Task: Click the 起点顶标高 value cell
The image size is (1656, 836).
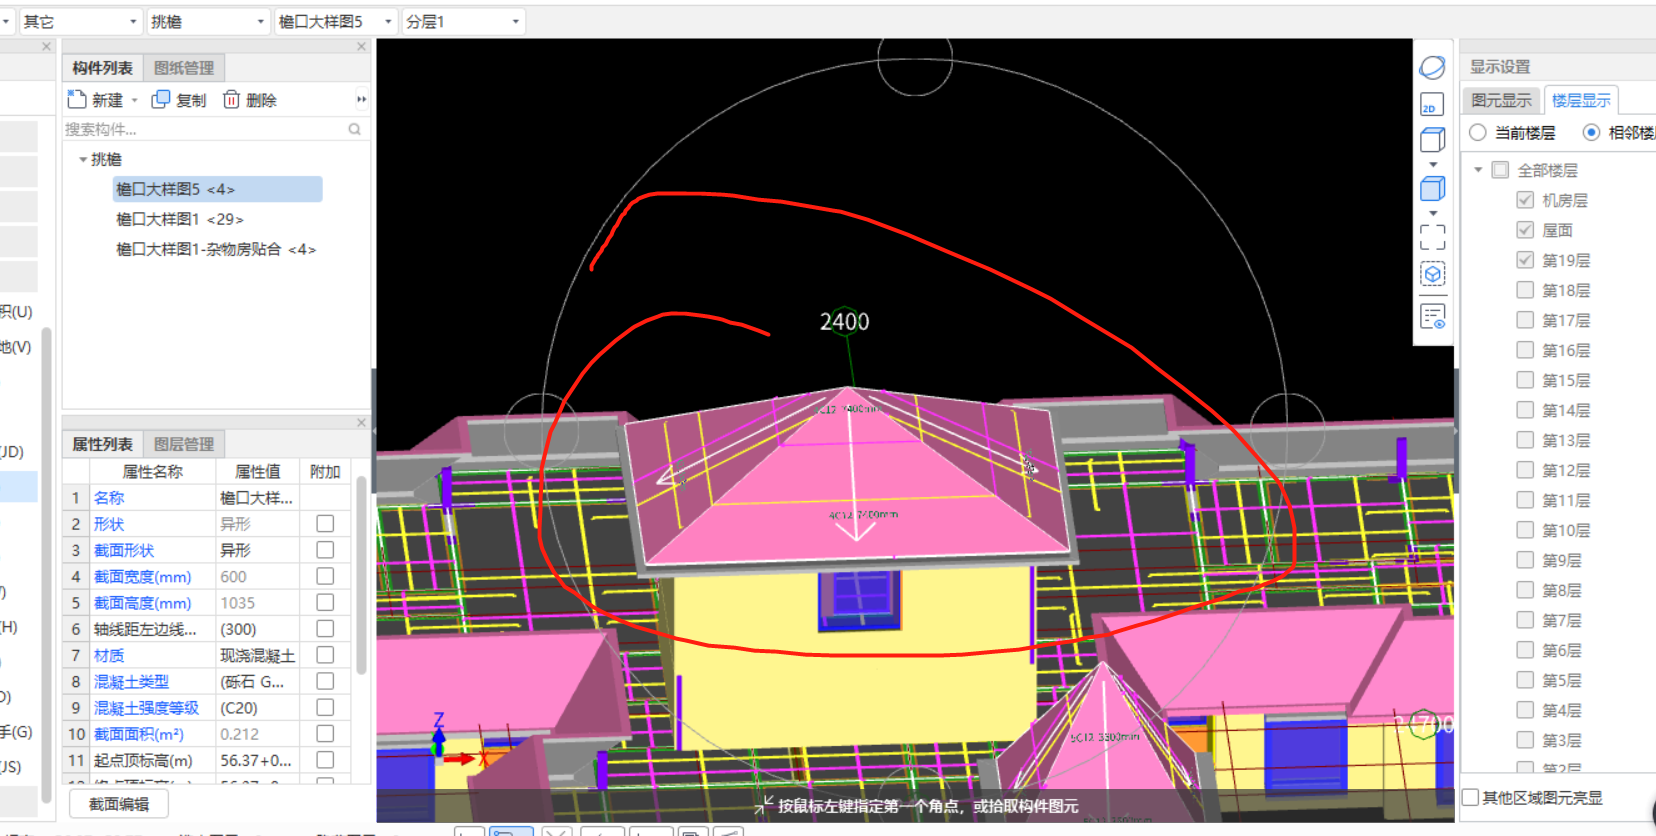Action: tap(258, 760)
